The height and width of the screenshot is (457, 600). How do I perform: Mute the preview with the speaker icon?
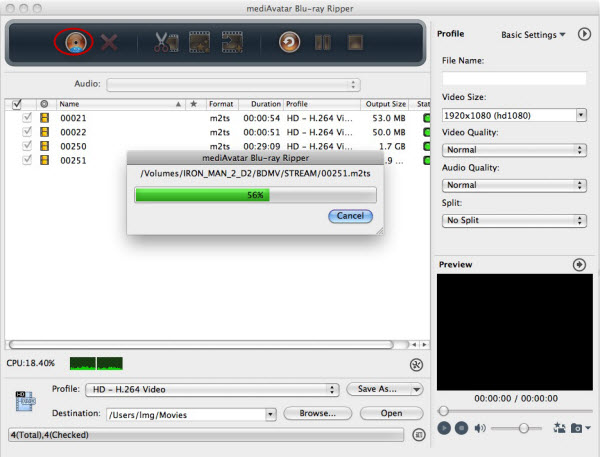(x=480, y=428)
